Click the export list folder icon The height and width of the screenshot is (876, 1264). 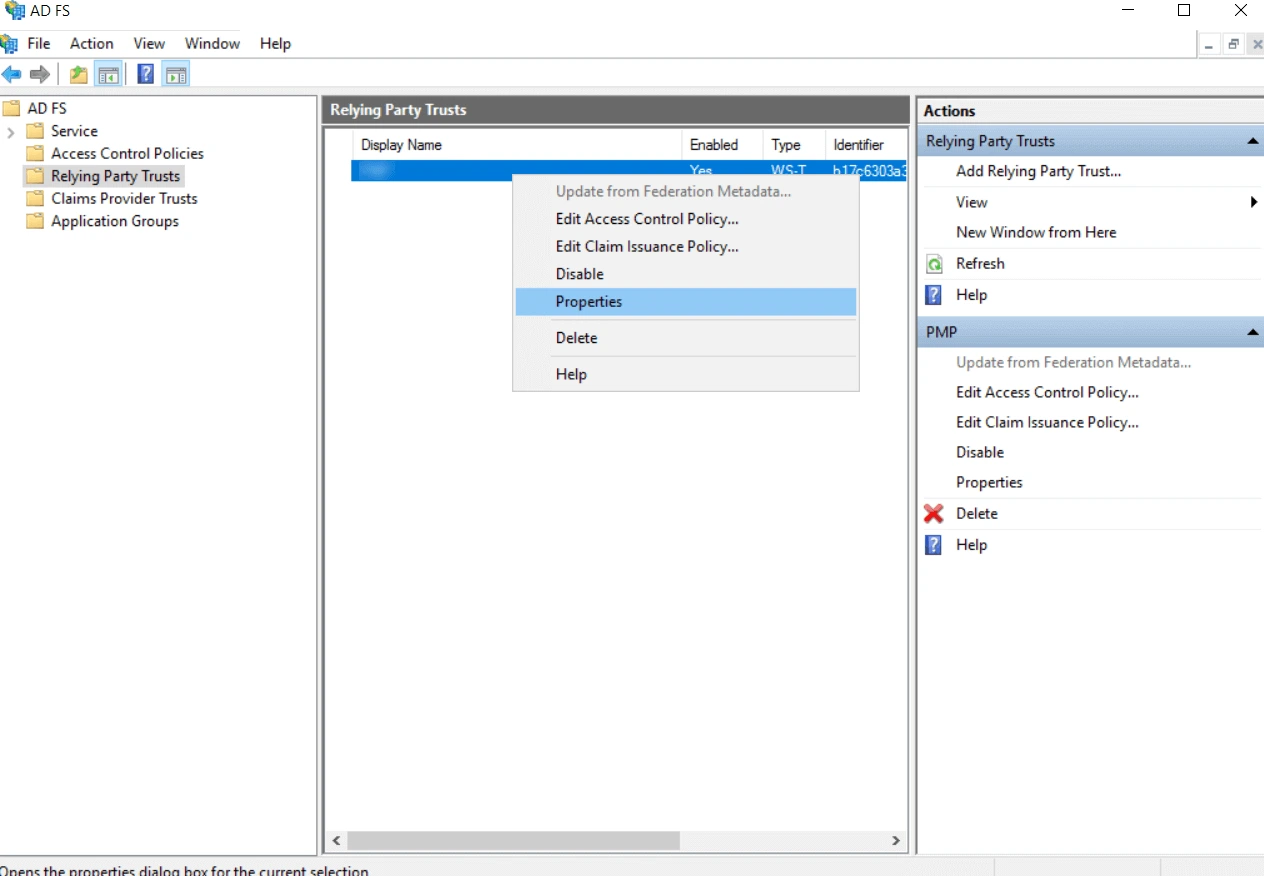click(x=78, y=73)
